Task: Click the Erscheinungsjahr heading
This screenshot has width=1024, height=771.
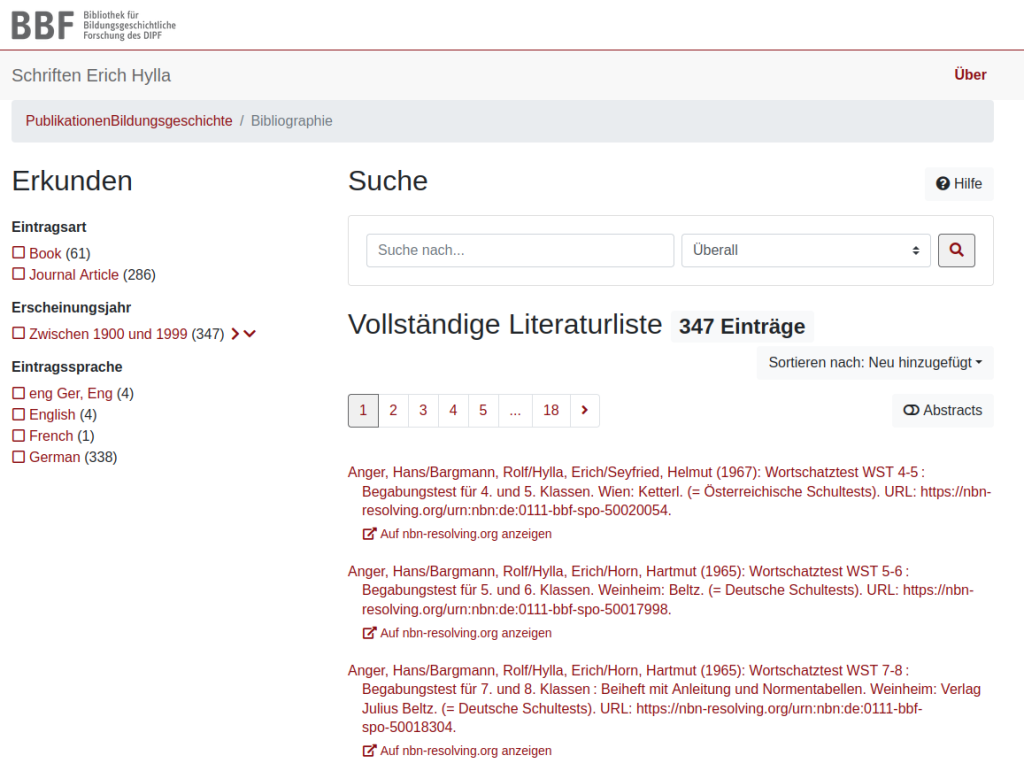Action: pyautogui.click(x=71, y=307)
